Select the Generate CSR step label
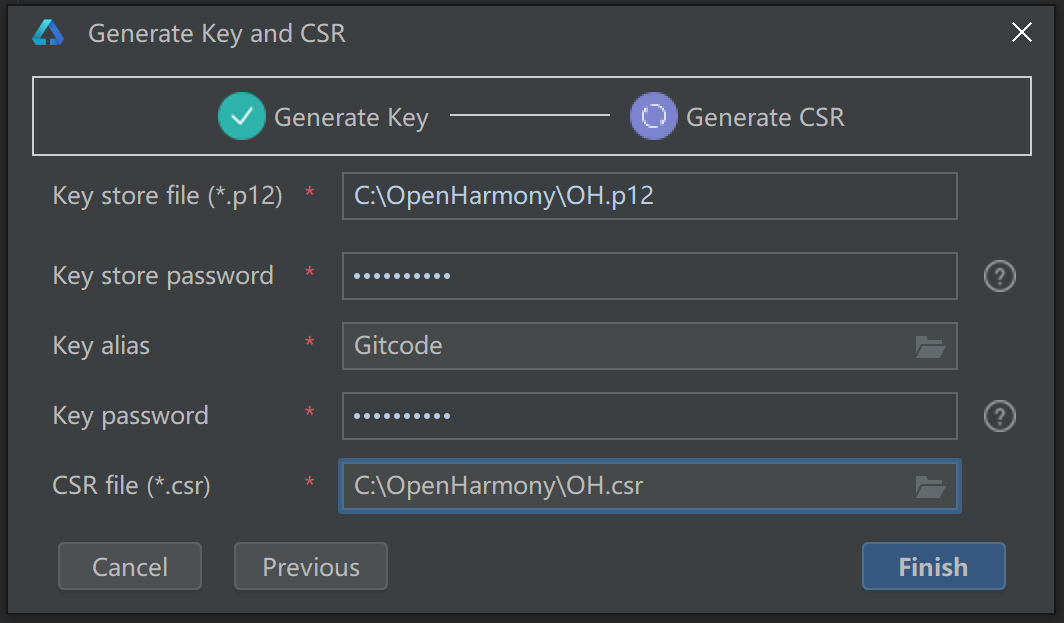The width and height of the screenshot is (1064, 623). click(765, 118)
